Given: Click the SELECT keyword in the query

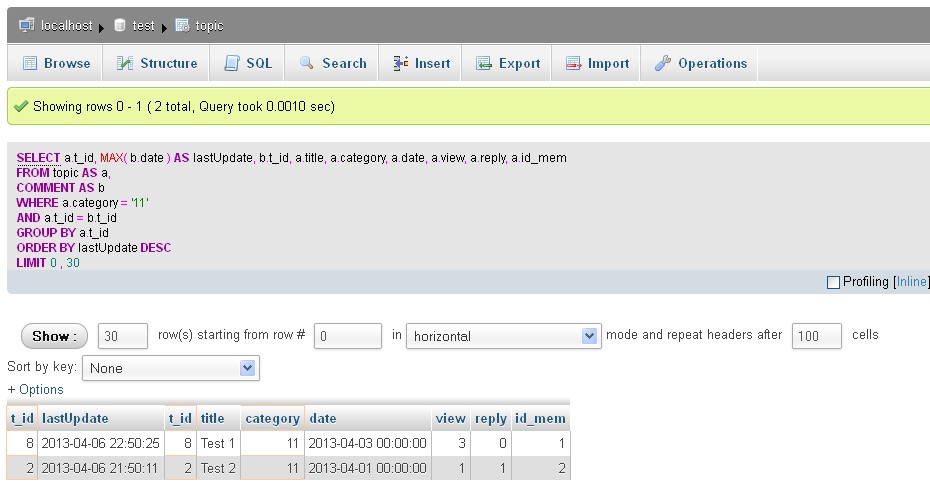Looking at the screenshot, I should click(x=39, y=158).
